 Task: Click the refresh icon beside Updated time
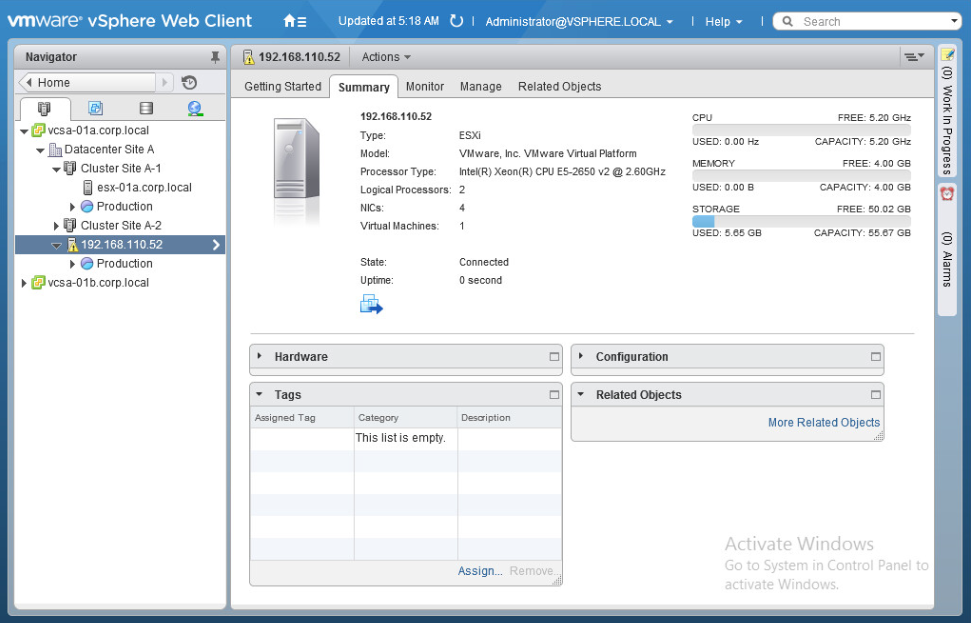click(x=456, y=21)
